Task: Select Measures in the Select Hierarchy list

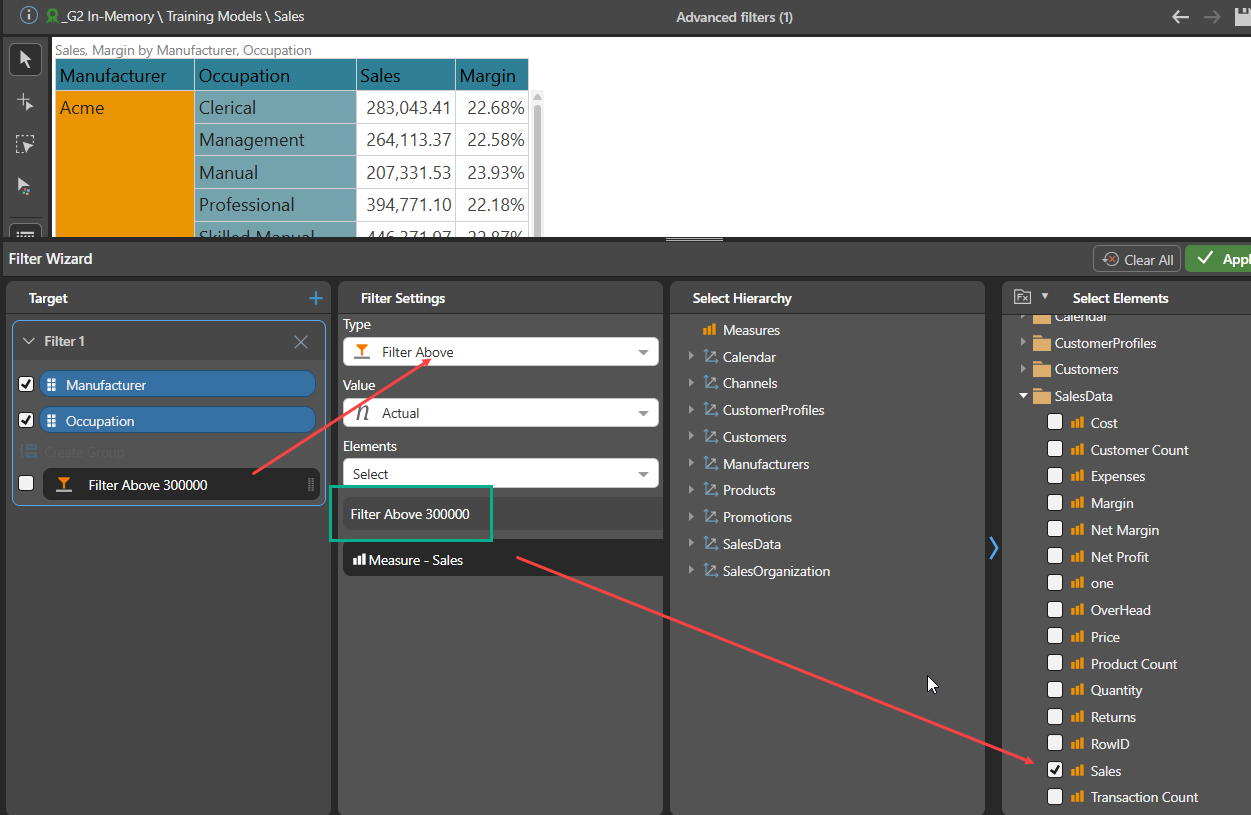Action: (x=750, y=330)
